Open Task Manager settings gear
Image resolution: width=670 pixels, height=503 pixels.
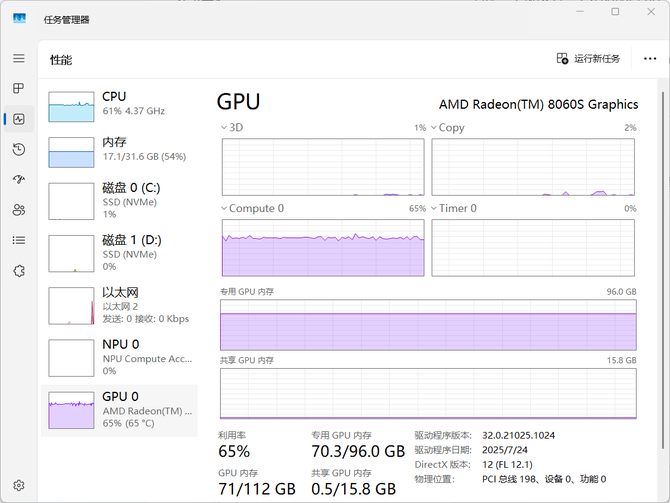coord(18,486)
